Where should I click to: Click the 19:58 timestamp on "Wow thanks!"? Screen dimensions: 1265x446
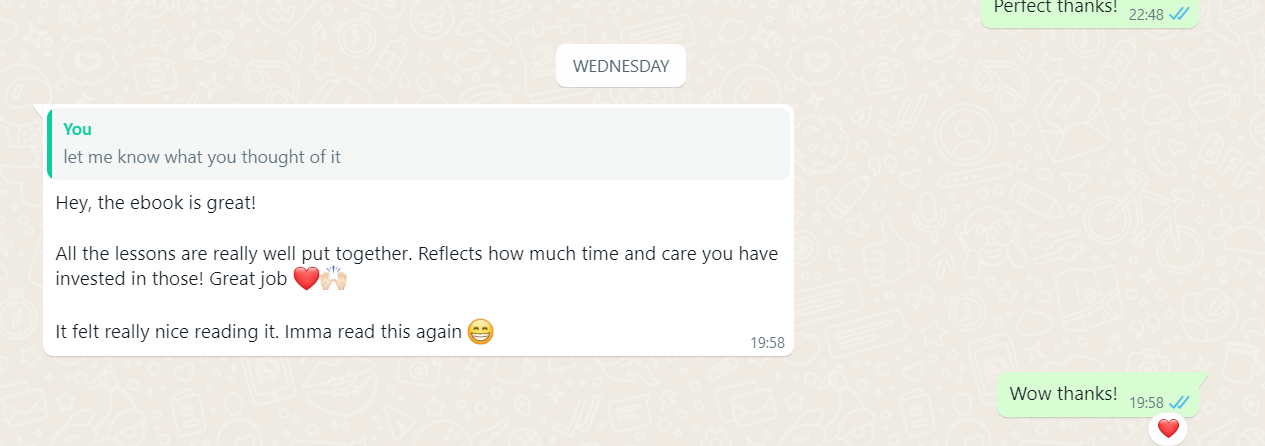click(1146, 402)
